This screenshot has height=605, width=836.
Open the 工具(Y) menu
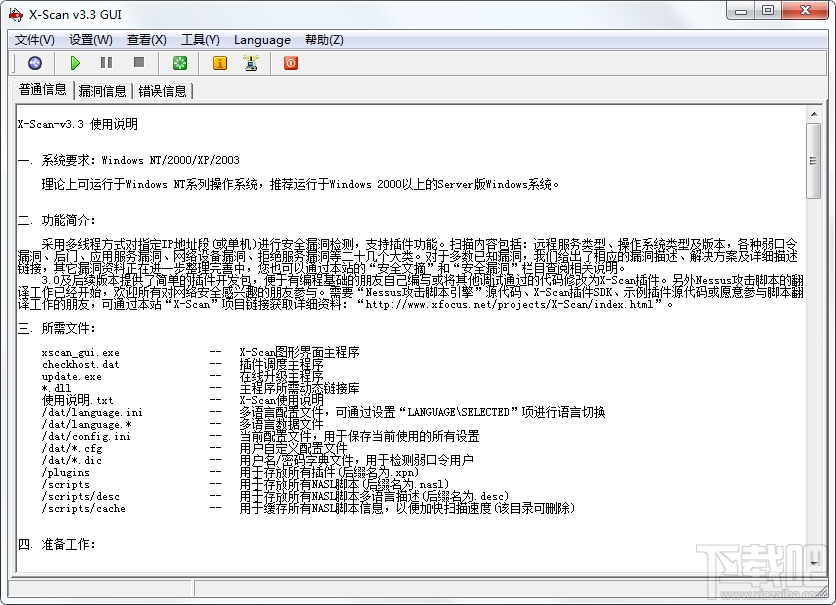pos(200,40)
